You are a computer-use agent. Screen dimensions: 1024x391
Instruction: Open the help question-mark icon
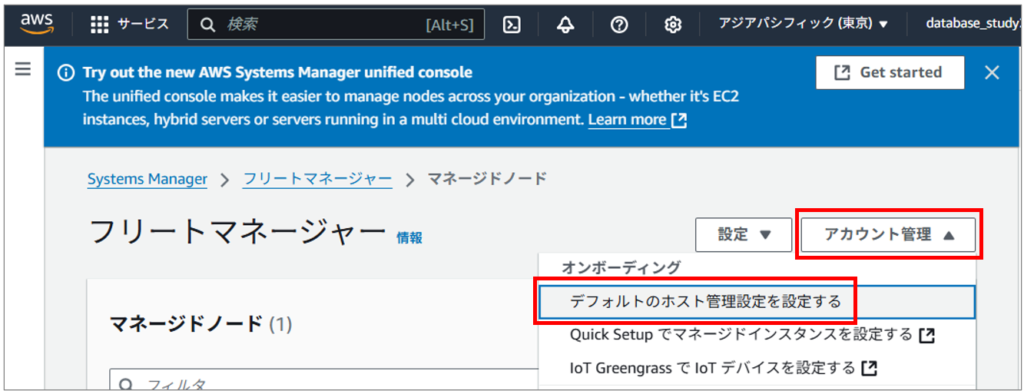click(x=619, y=25)
